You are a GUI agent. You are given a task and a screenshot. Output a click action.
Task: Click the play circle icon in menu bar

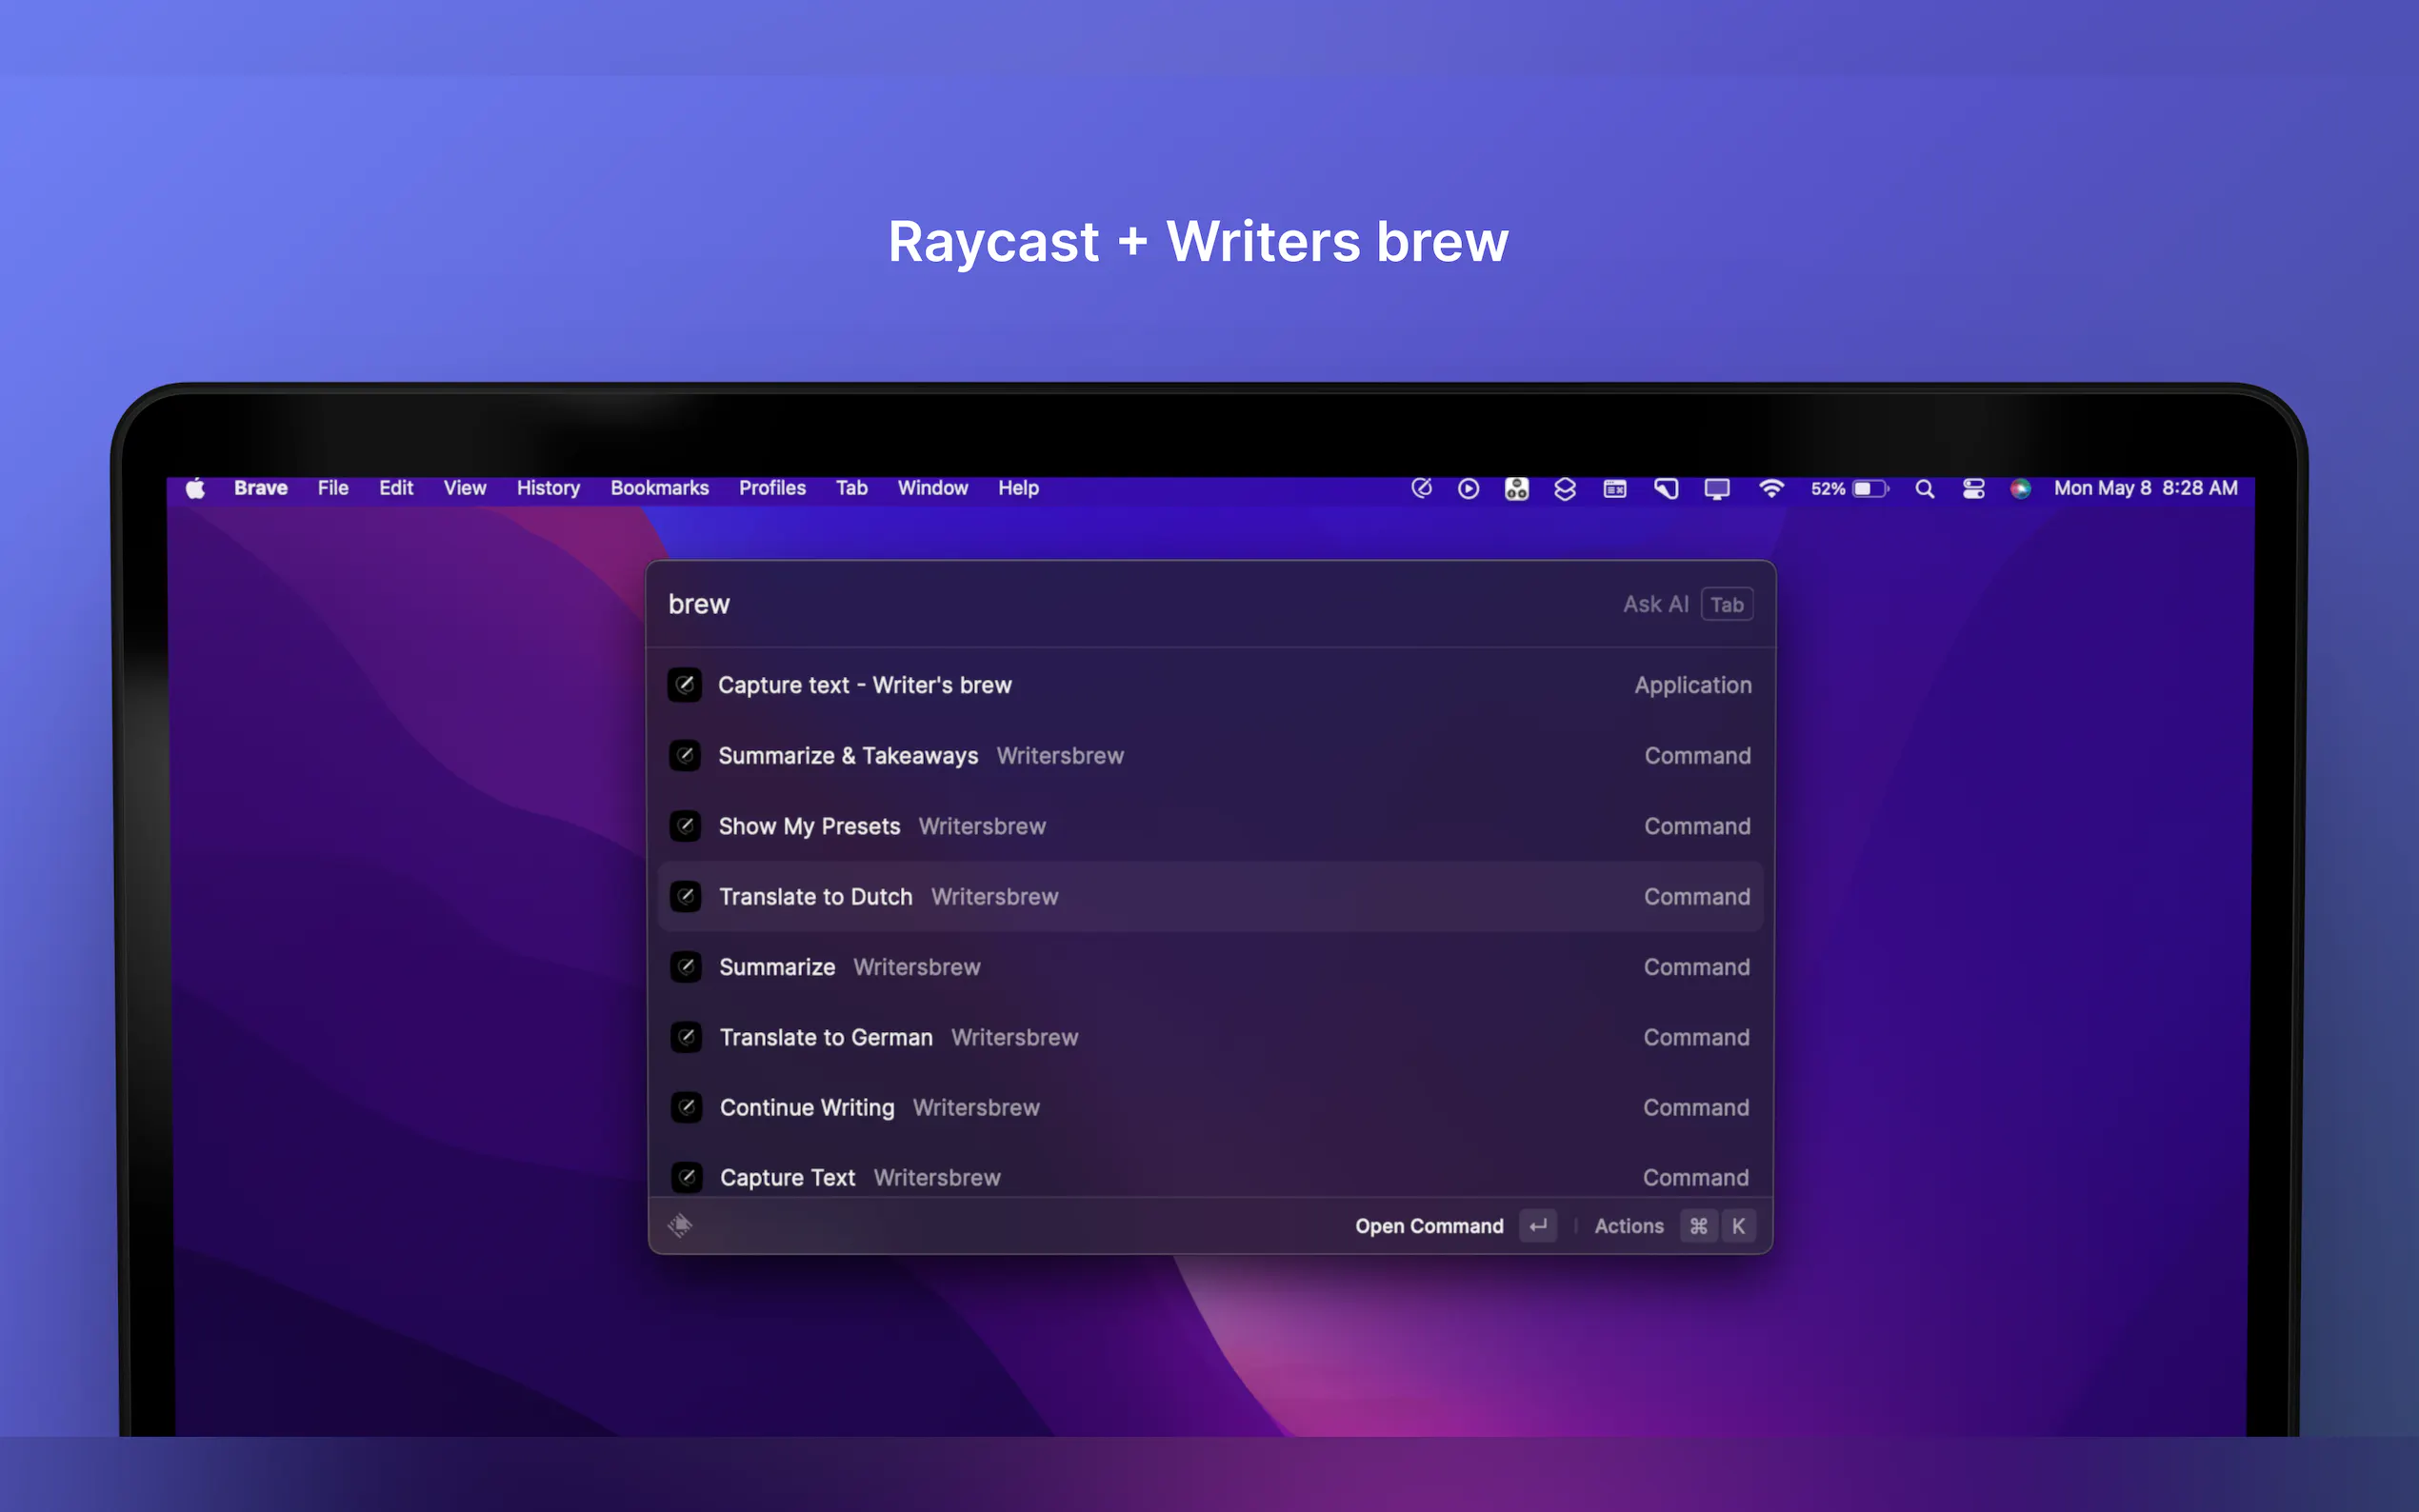tap(1468, 489)
